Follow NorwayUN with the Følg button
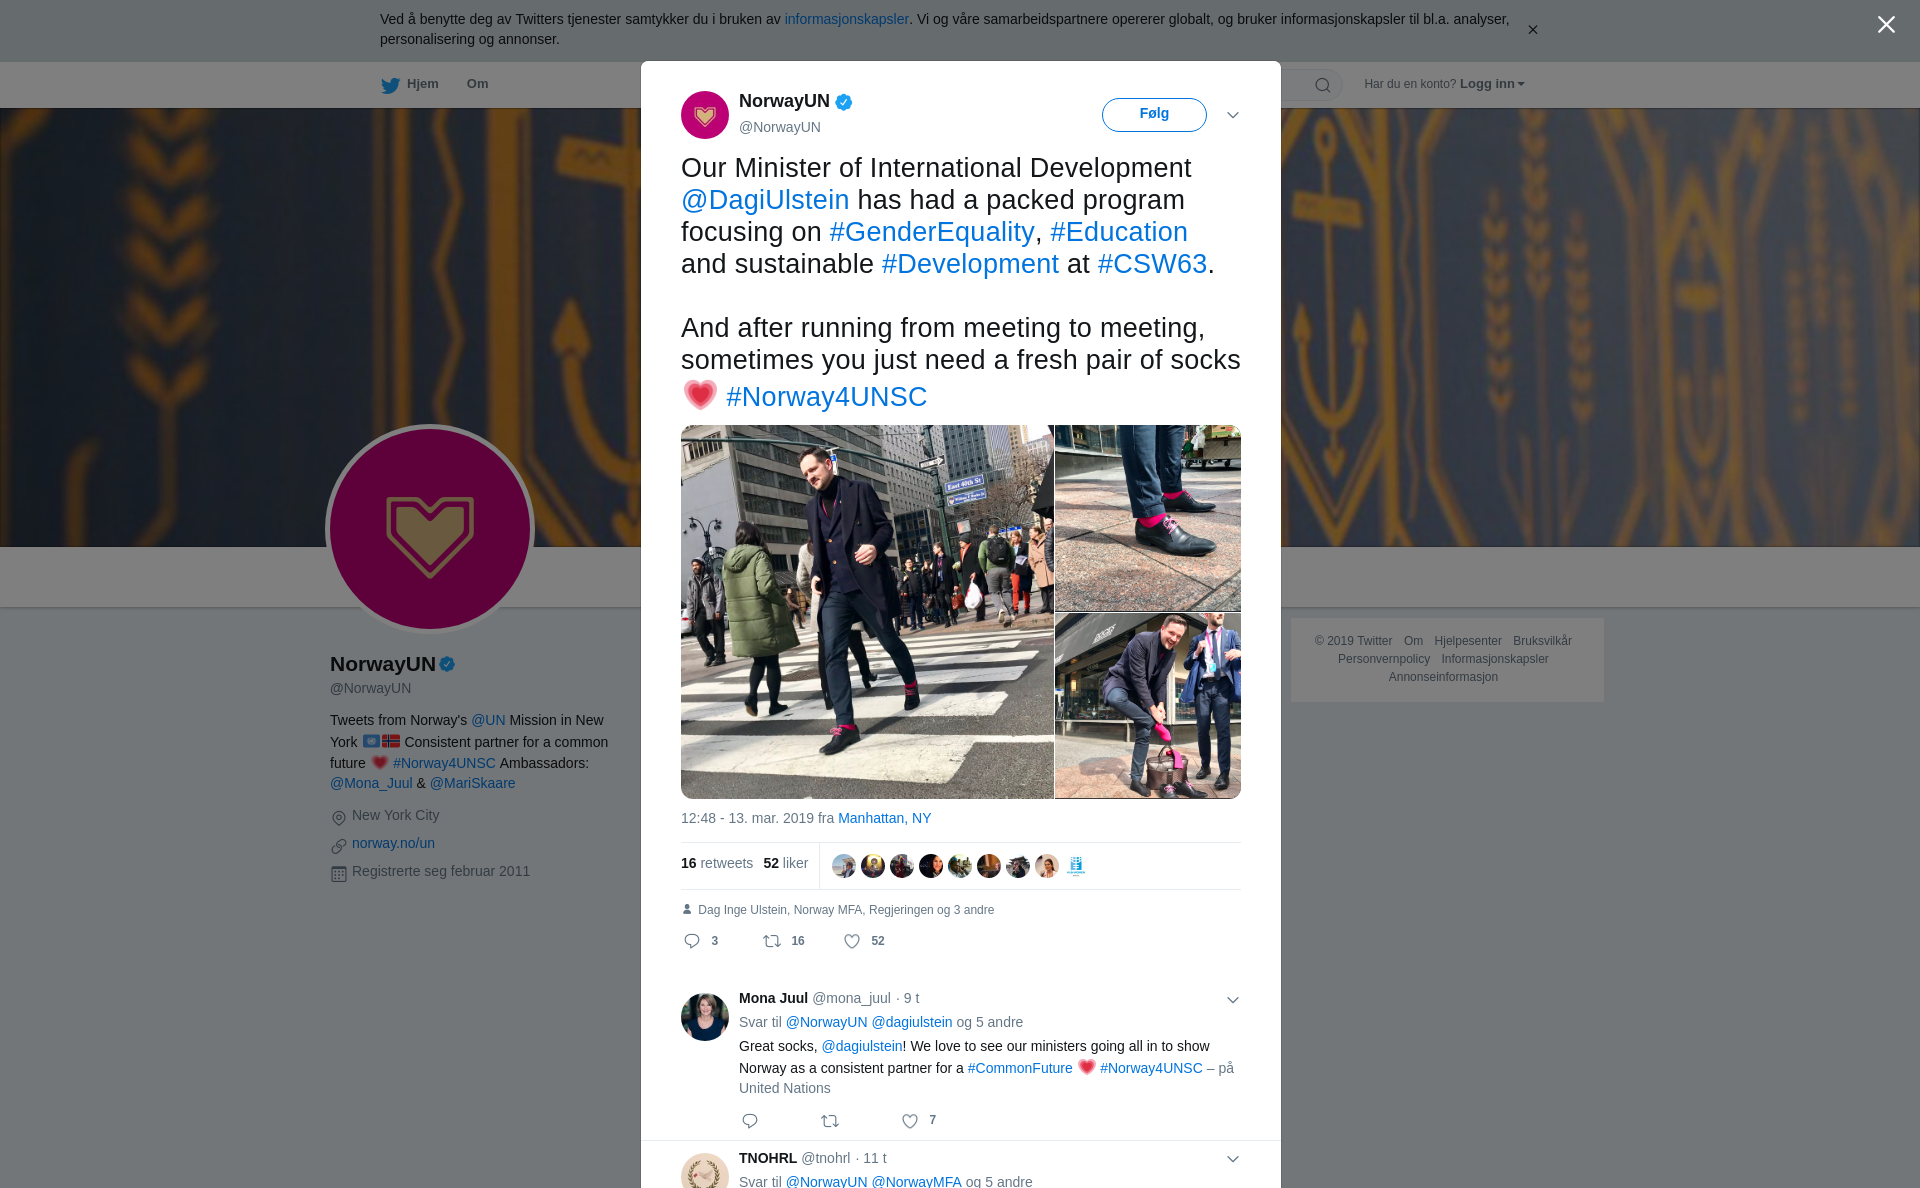 click(1154, 115)
